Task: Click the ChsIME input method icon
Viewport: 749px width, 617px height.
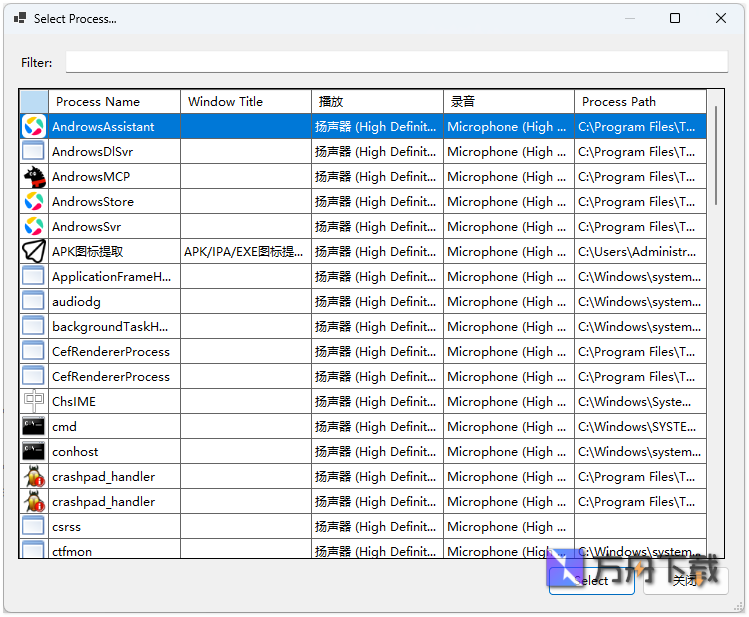Action: pos(34,402)
